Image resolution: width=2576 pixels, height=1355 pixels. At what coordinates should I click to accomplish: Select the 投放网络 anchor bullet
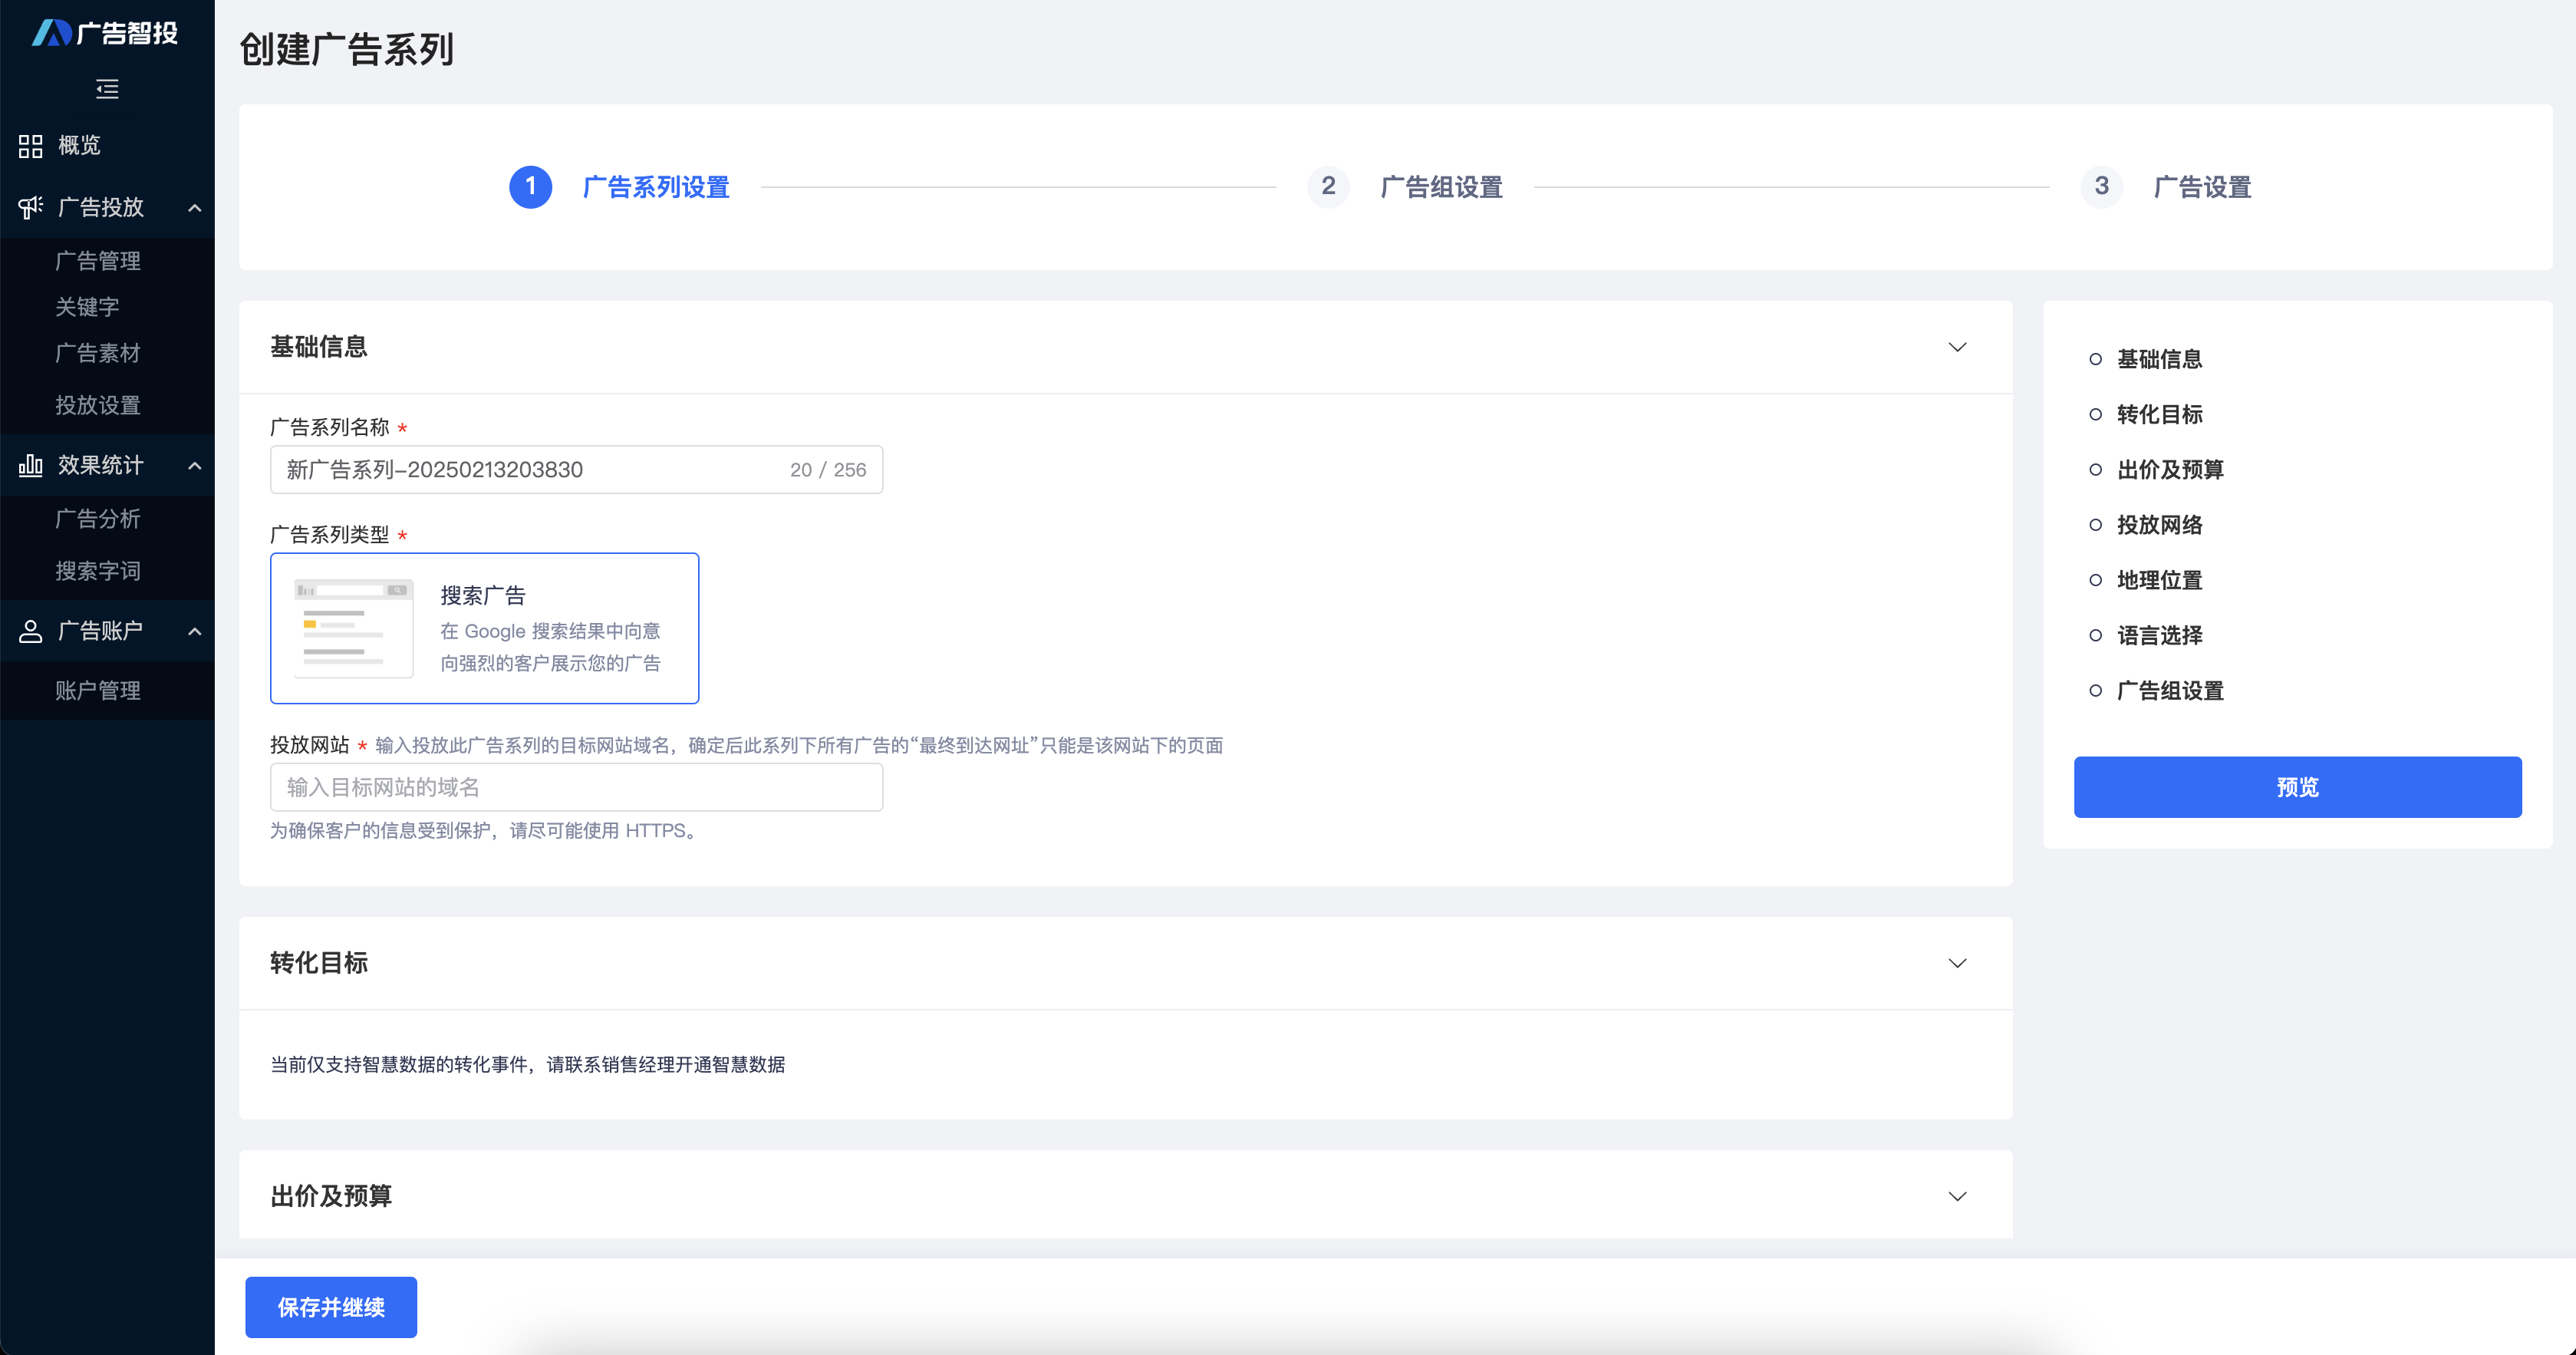(x=2095, y=525)
